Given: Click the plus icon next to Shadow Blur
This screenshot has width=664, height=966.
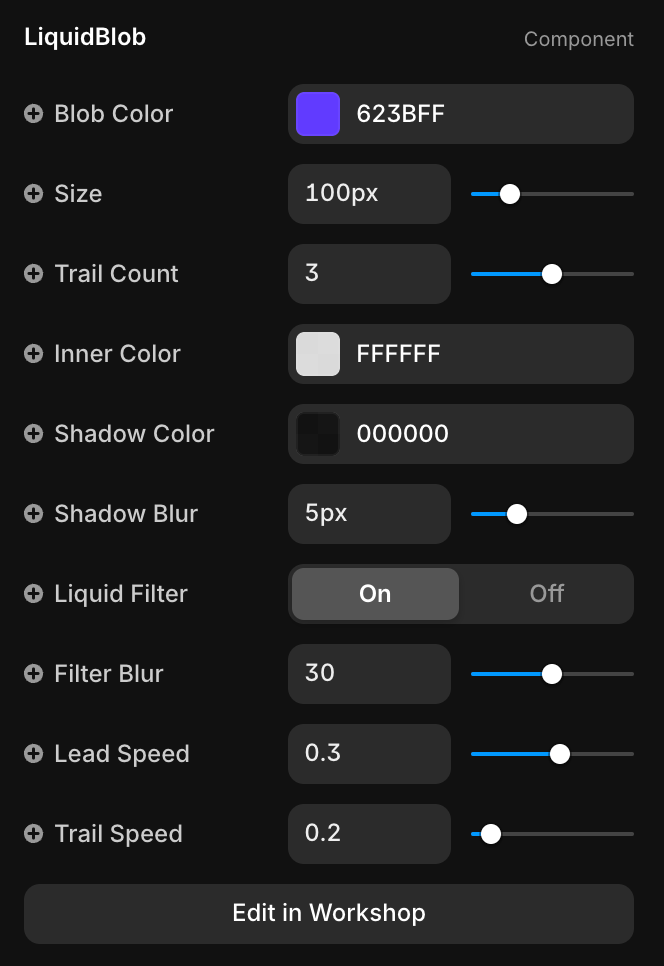Looking at the screenshot, I should coord(34,514).
